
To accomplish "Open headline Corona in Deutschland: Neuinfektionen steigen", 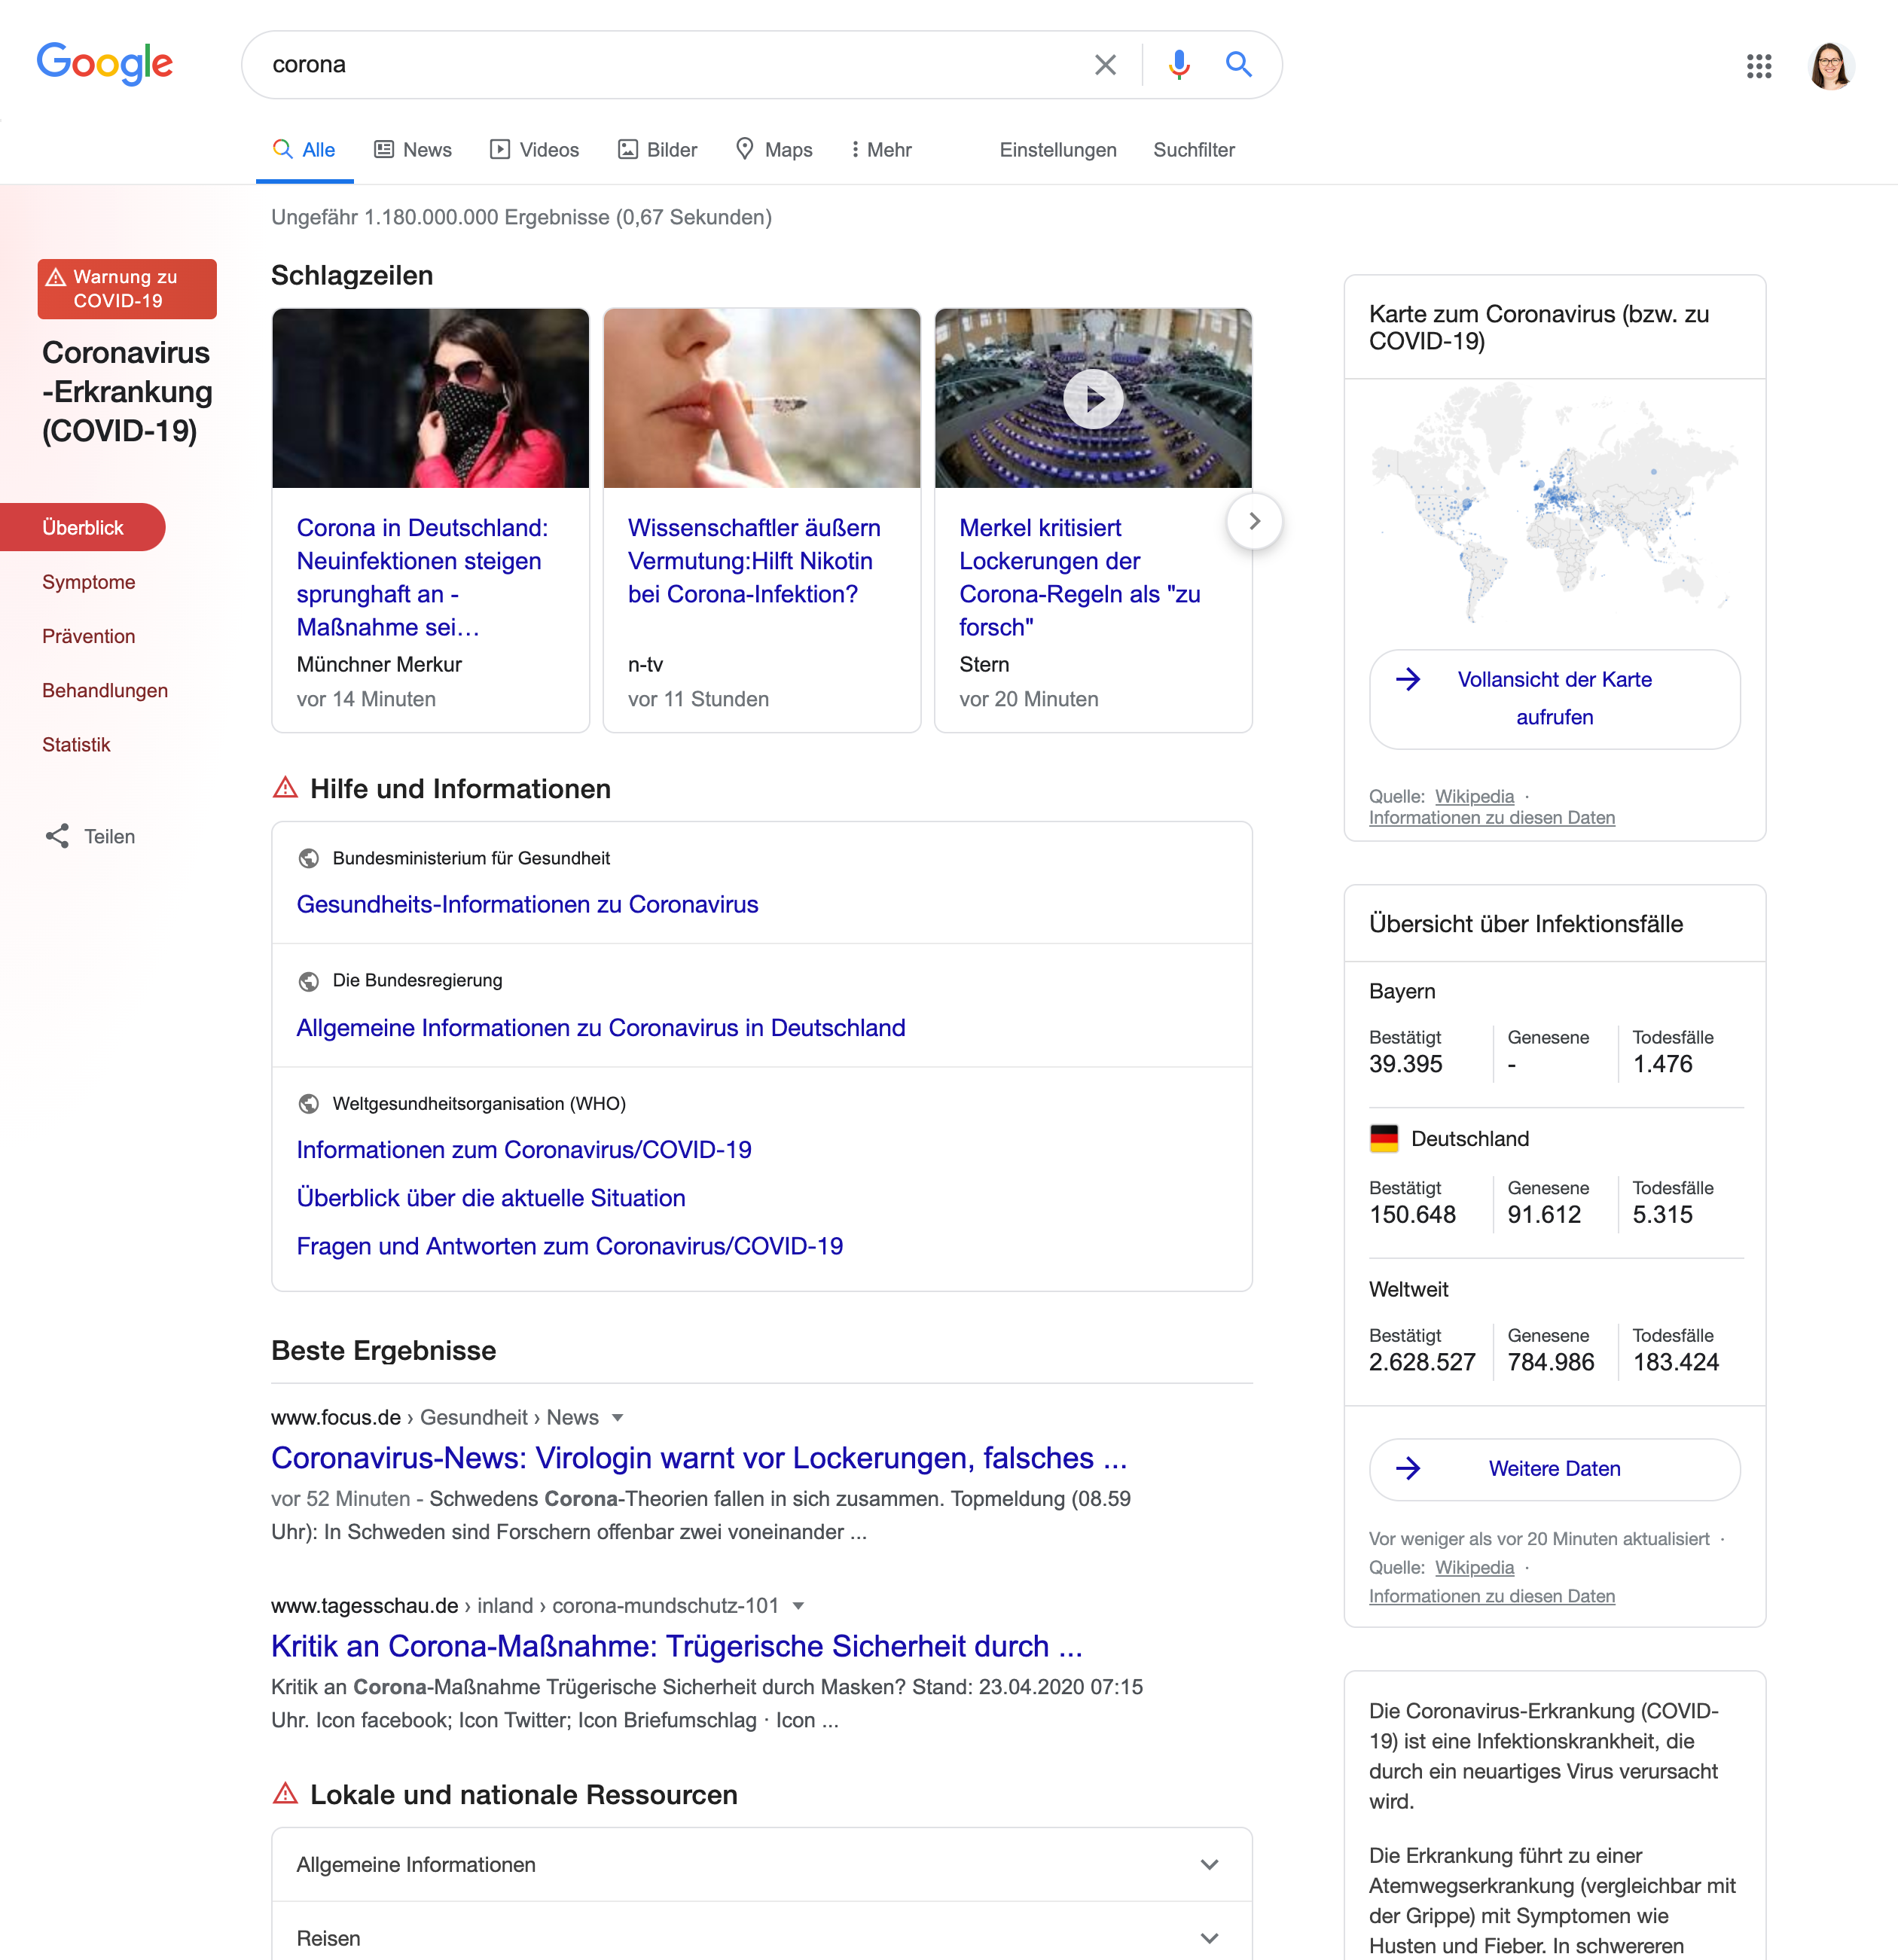I will click(422, 577).
